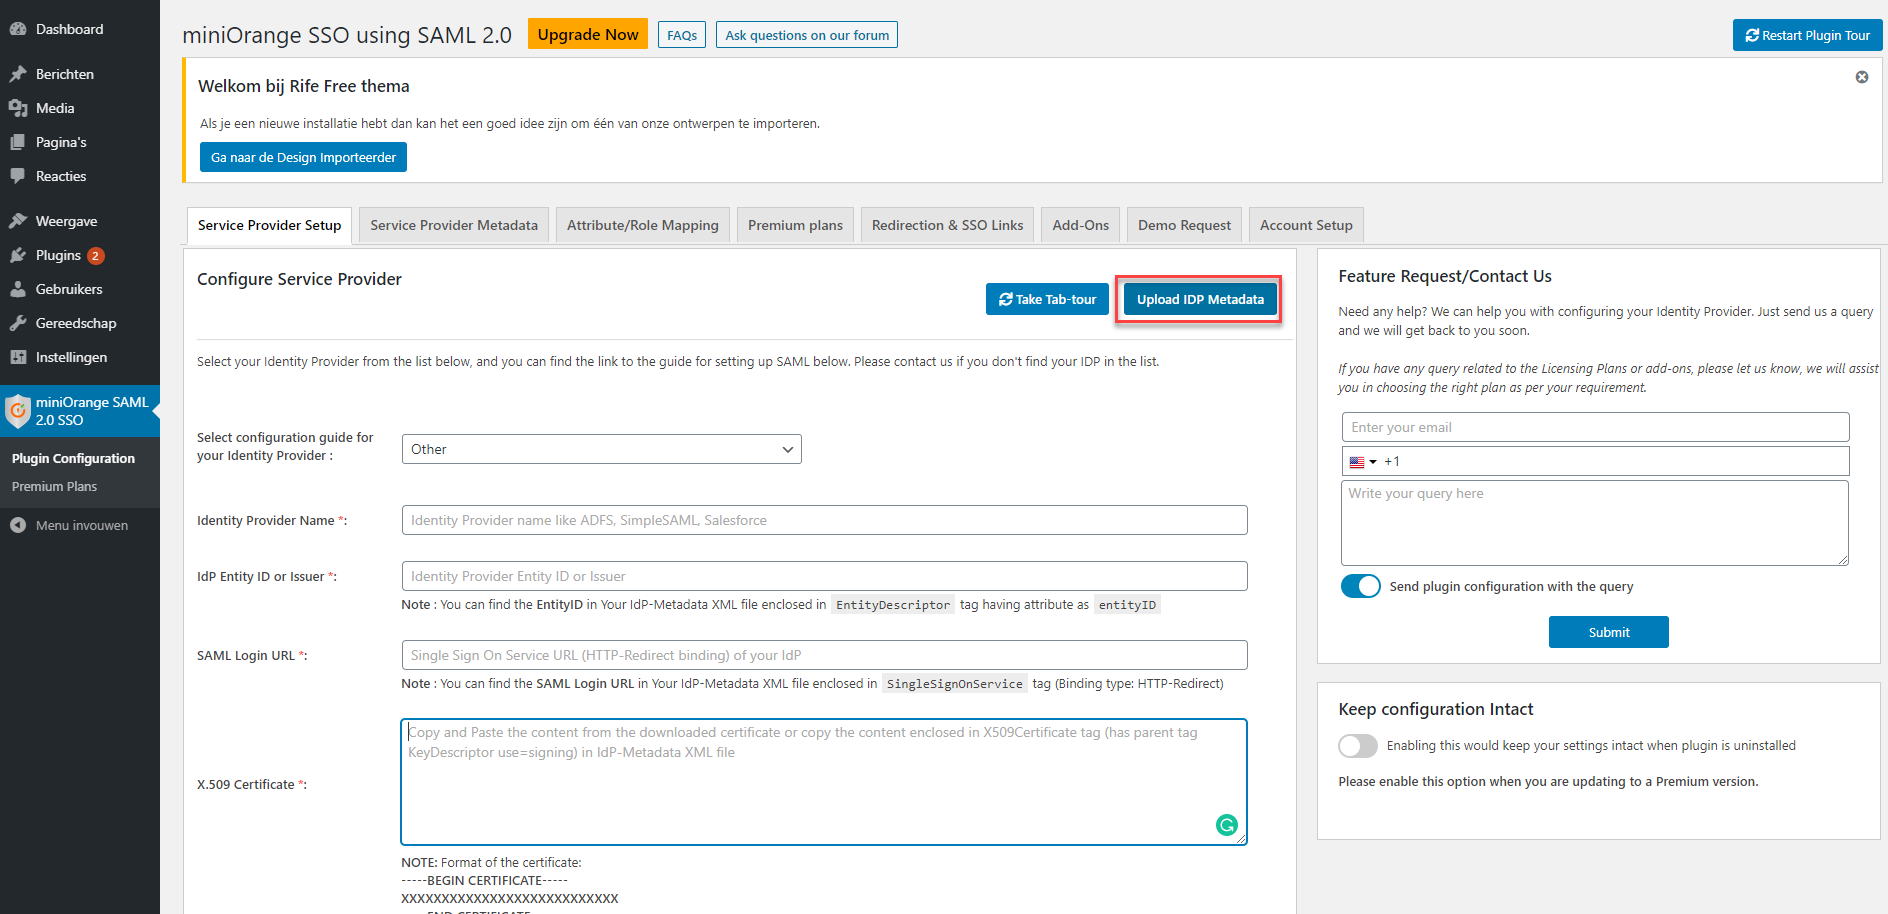
Task: Switch to Service Provider Metadata tab
Action: point(454,225)
